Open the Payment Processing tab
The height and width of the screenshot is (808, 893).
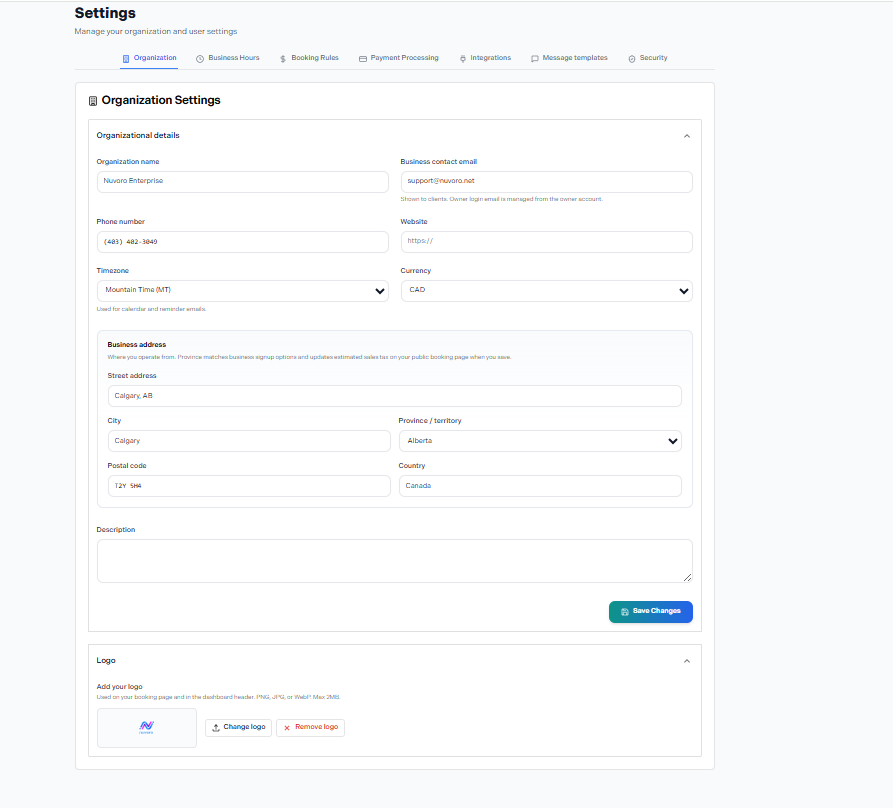(399, 58)
